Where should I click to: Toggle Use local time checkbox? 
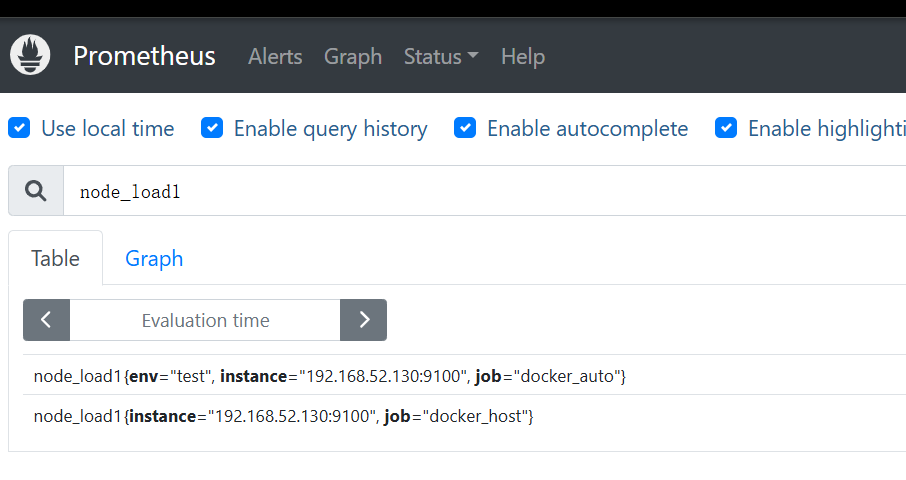point(19,128)
